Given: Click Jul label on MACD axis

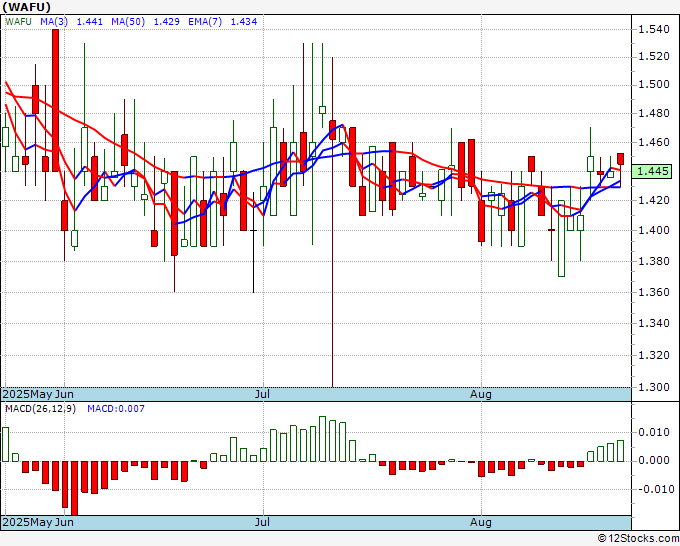Looking at the screenshot, I should (x=262, y=522).
